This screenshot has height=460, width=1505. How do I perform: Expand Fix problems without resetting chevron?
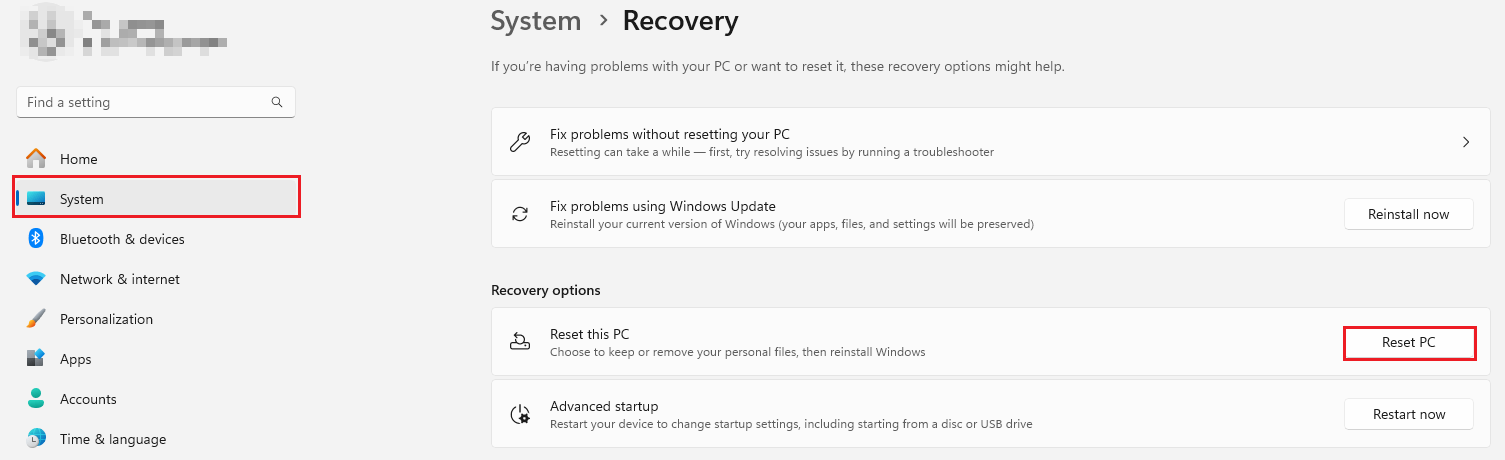tap(1465, 142)
